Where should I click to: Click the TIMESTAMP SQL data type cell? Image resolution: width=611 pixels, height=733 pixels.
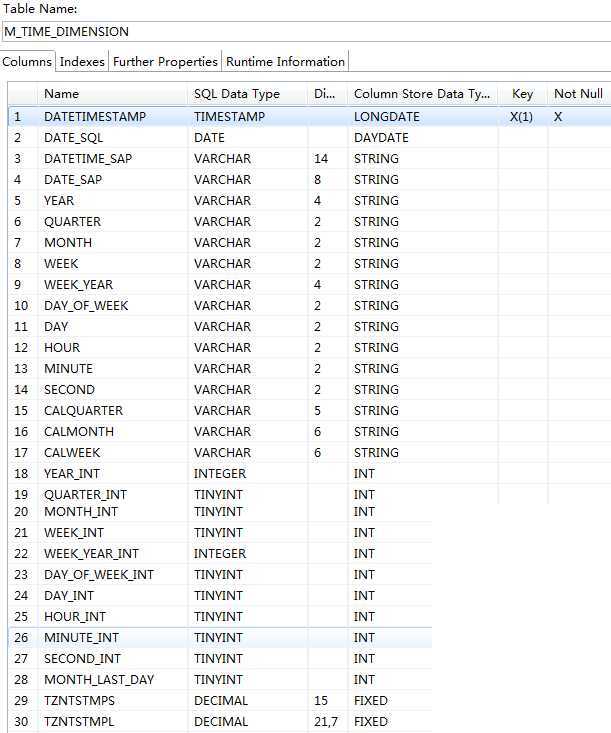pyautogui.click(x=229, y=117)
